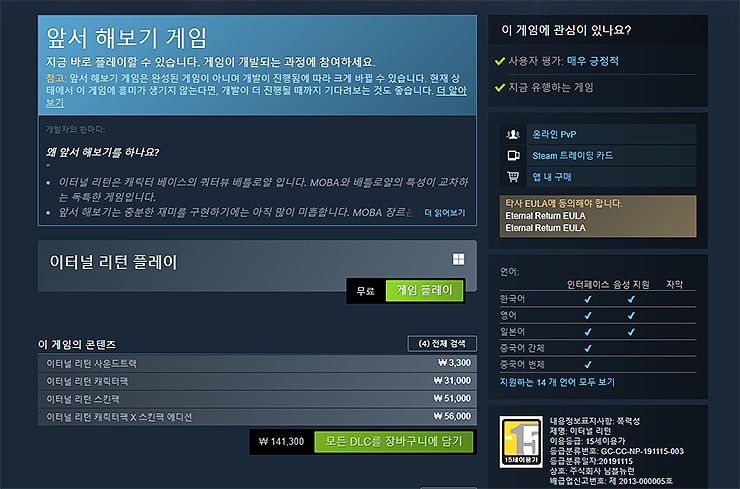Click the green 게임 플레이 button
Viewport: 740px width, 489px height.
(x=424, y=290)
